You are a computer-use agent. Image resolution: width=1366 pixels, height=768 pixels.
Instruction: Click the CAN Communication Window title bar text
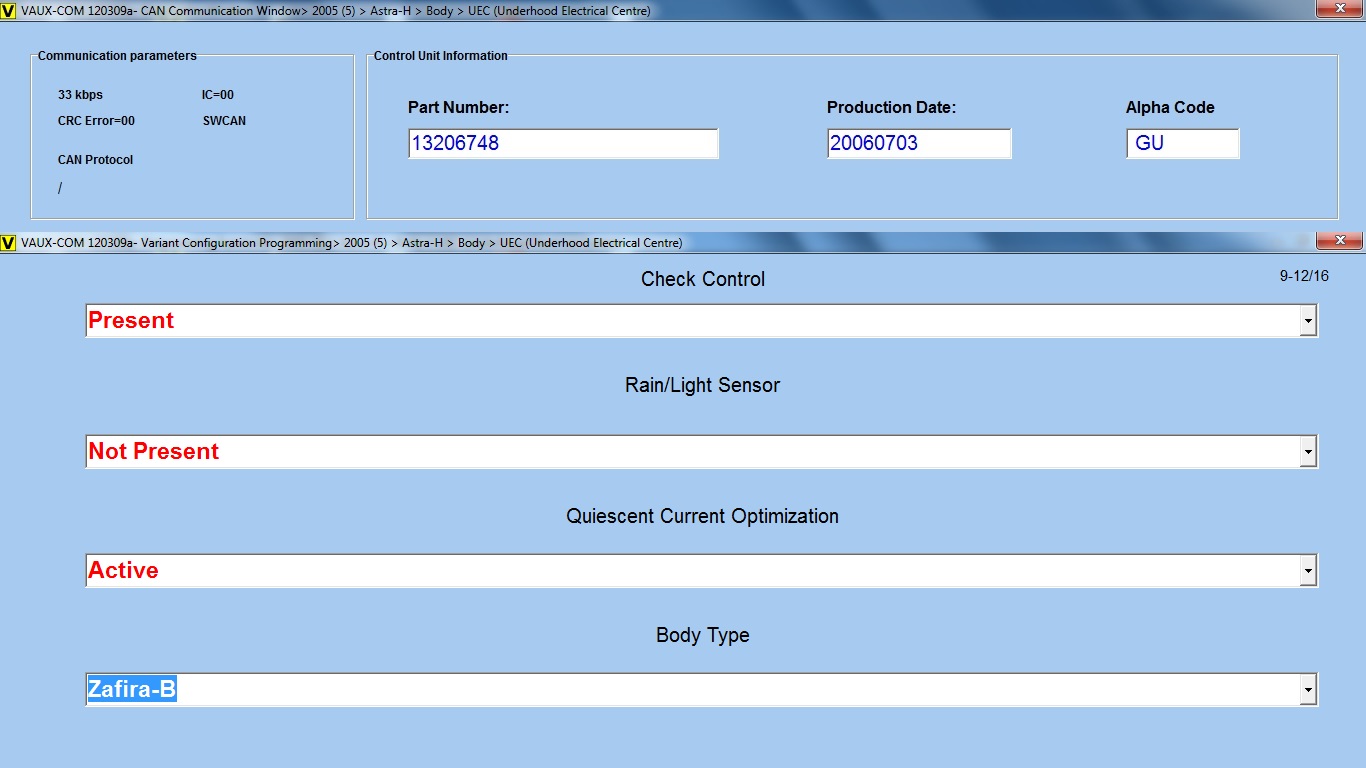point(335,11)
